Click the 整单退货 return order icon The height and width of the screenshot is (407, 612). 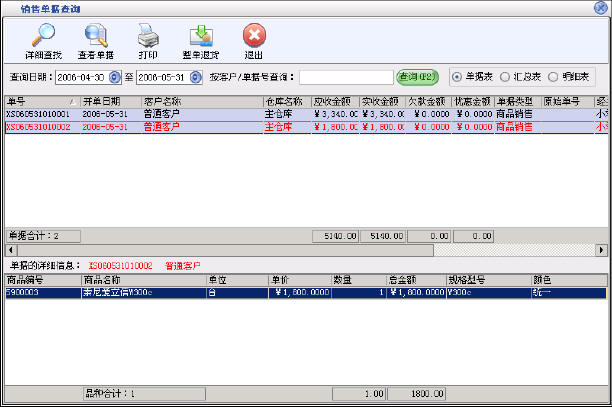pyautogui.click(x=200, y=37)
